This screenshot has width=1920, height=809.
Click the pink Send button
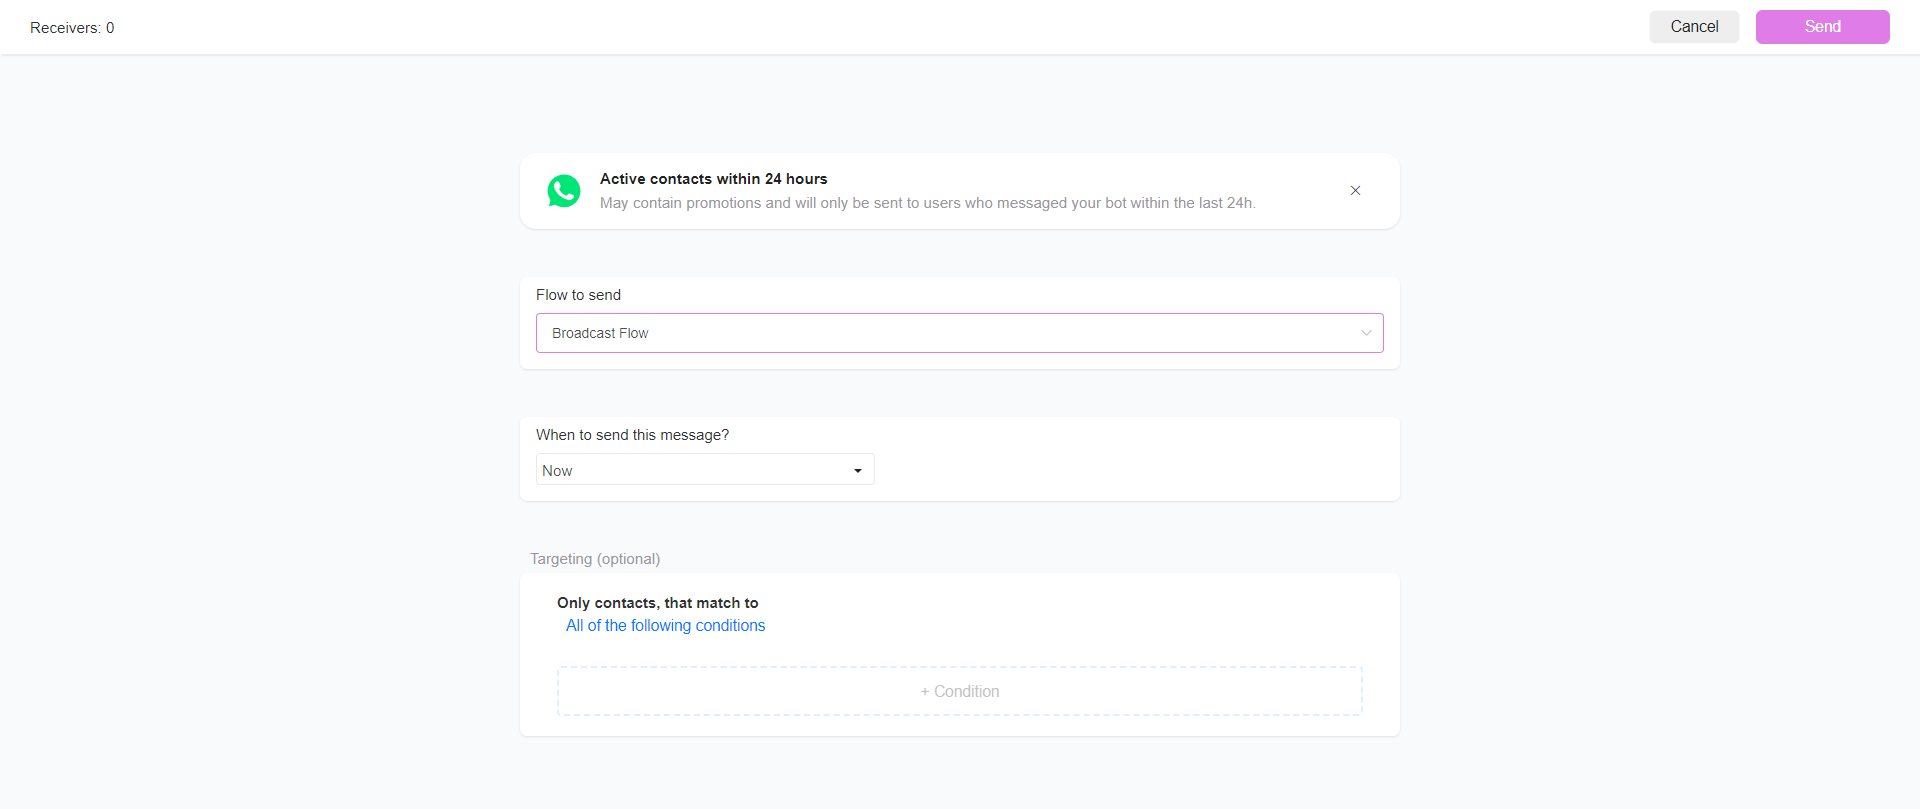point(1822,27)
